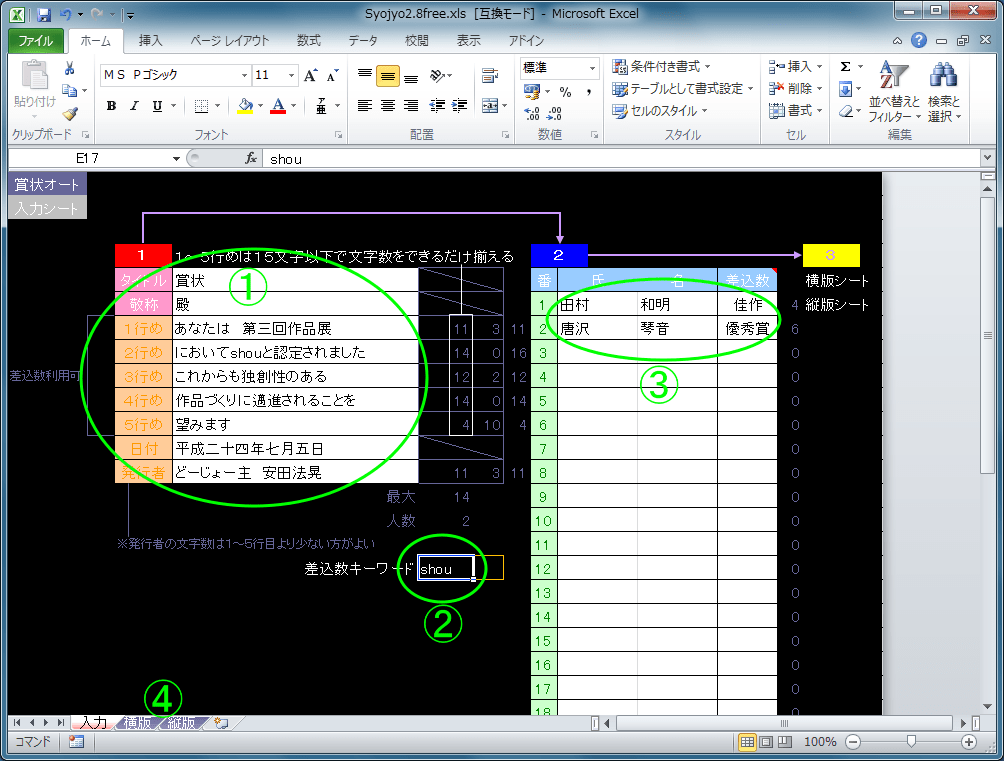Screen dimensions: 1004x761
Task: Click the 条件付き書式 button
Action: 662,66
